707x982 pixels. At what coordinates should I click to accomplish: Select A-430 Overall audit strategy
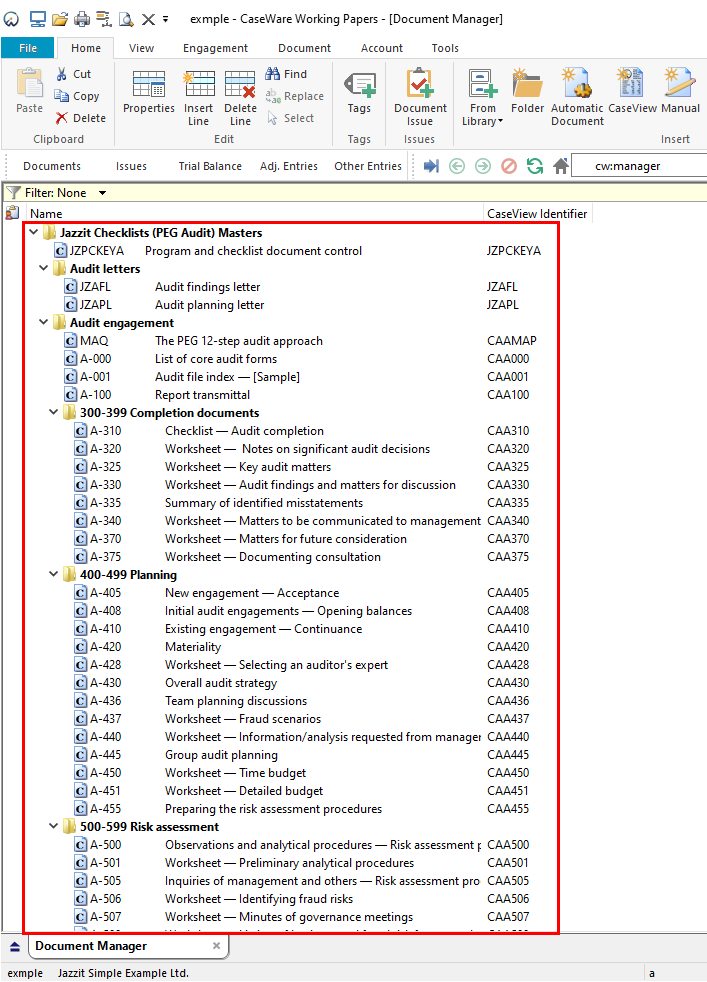tap(302, 683)
